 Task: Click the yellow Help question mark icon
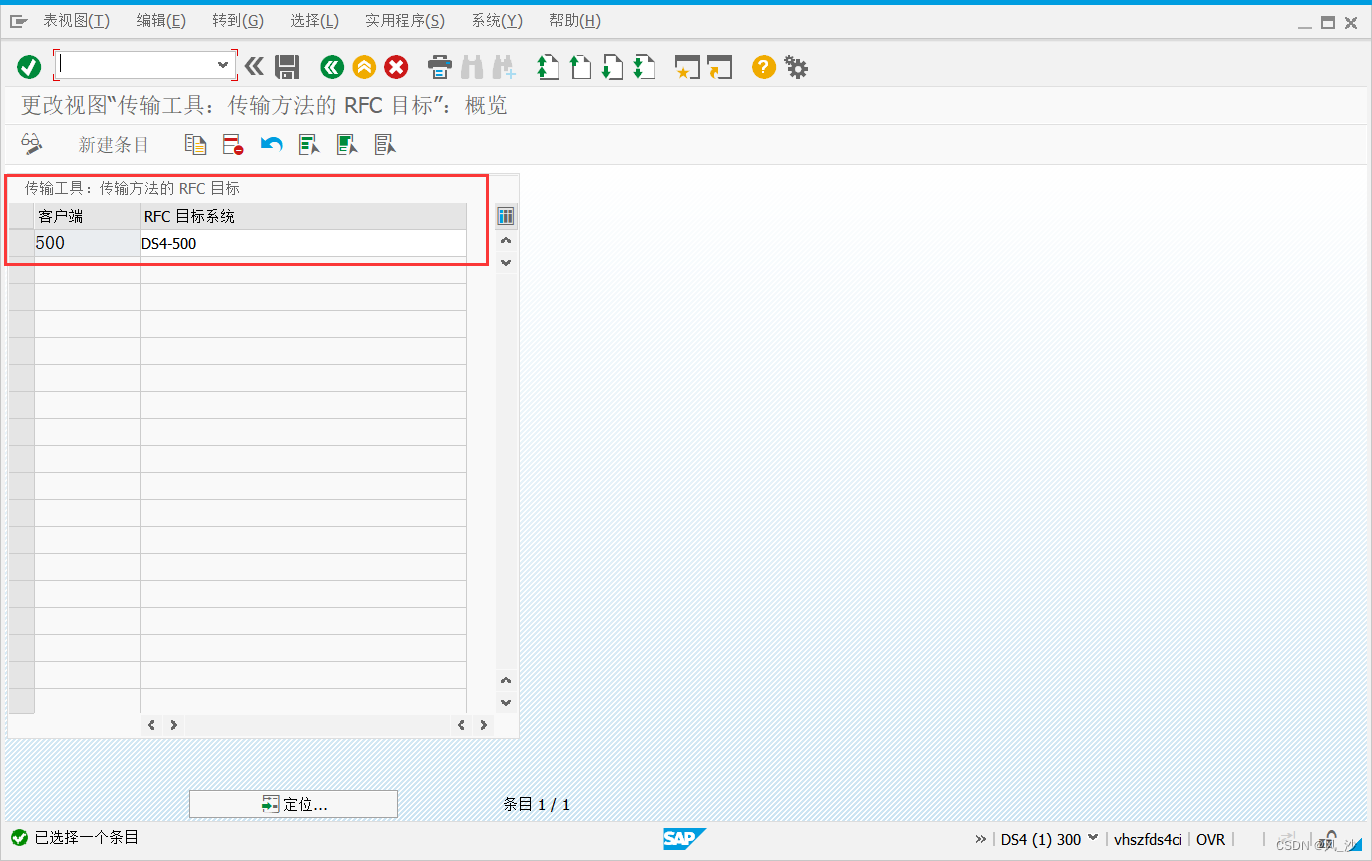coord(763,67)
